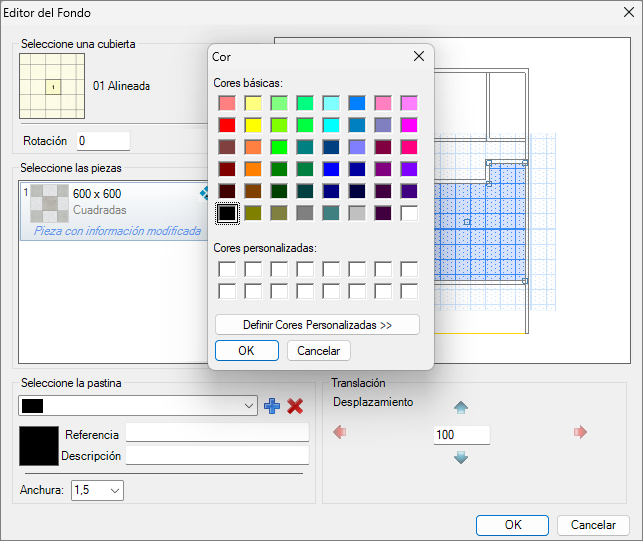The height and width of the screenshot is (541, 643).
Task: Click Cancelar in Editor del Fondo window
Action: [593, 525]
